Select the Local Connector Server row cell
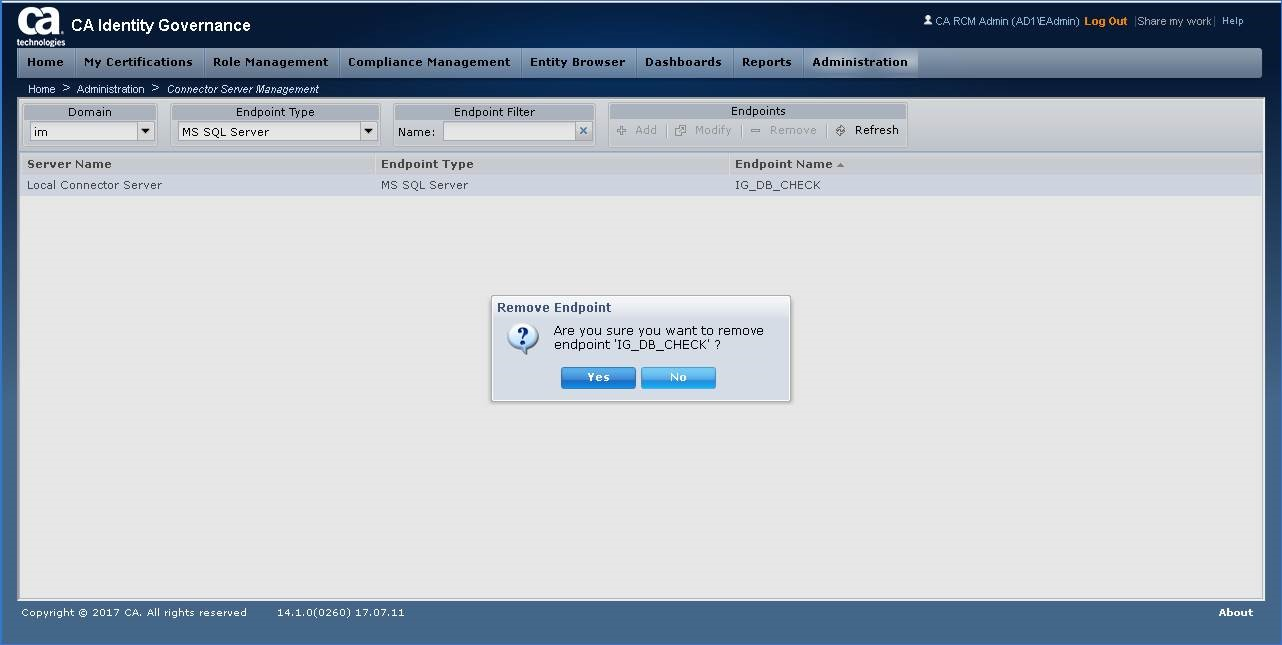 tap(197, 185)
